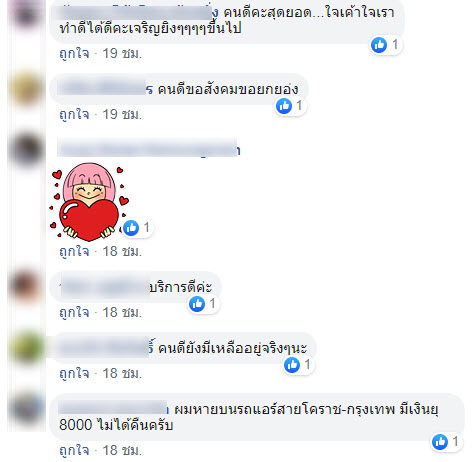Open blurred commenter name above the heart sticker
The height and width of the screenshot is (462, 473).
click(148, 149)
